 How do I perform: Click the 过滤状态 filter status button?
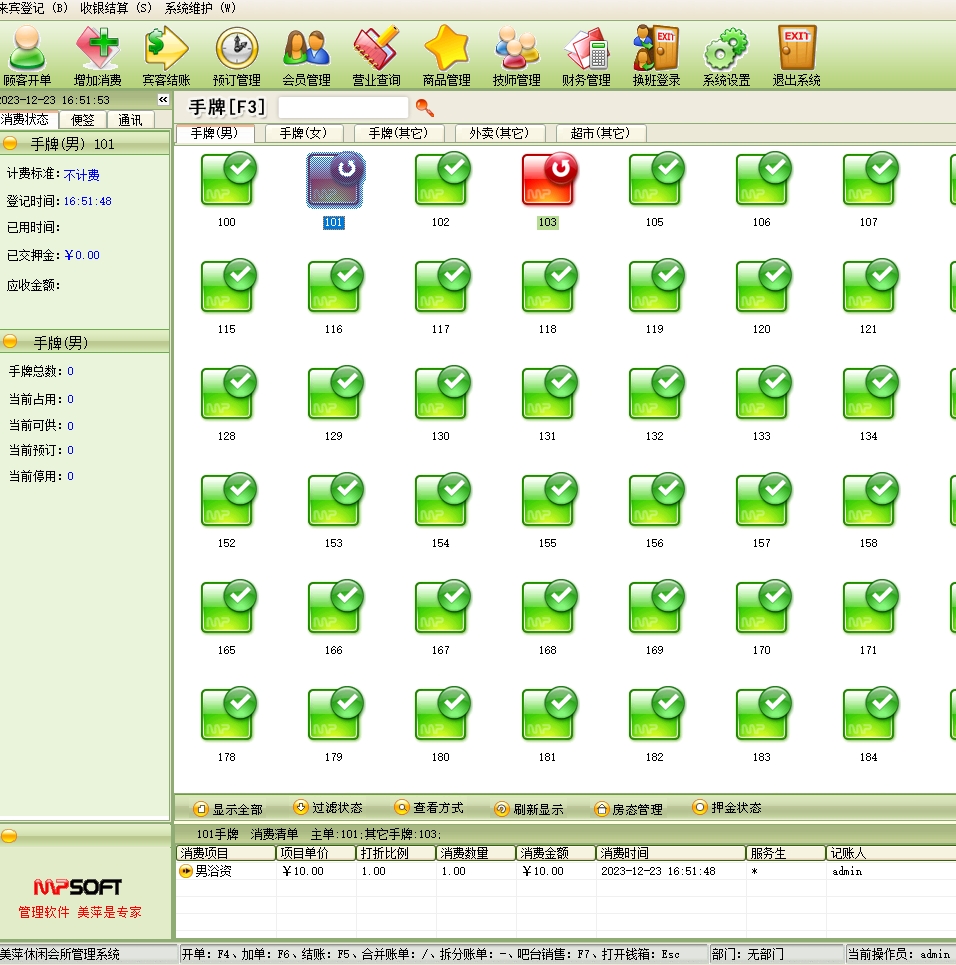pyautogui.click(x=327, y=808)
